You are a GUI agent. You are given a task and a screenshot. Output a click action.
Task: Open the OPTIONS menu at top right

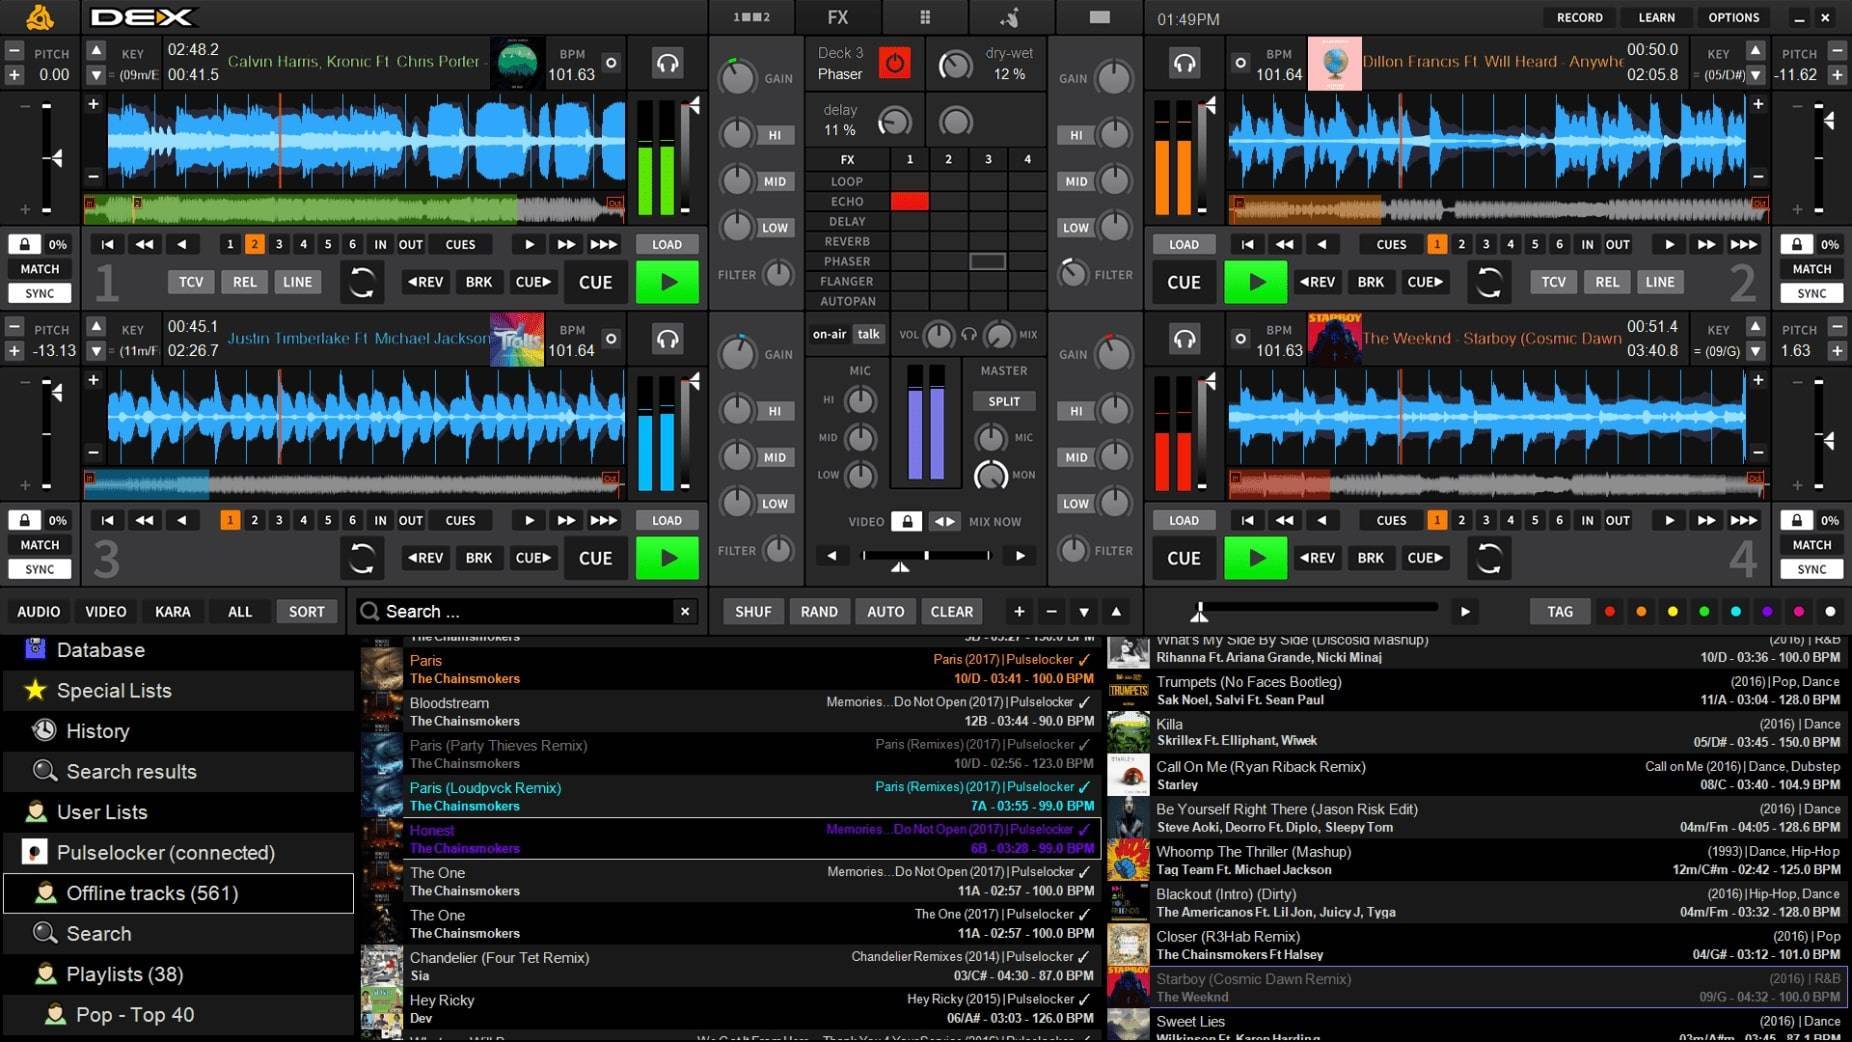pos(1734,17)
